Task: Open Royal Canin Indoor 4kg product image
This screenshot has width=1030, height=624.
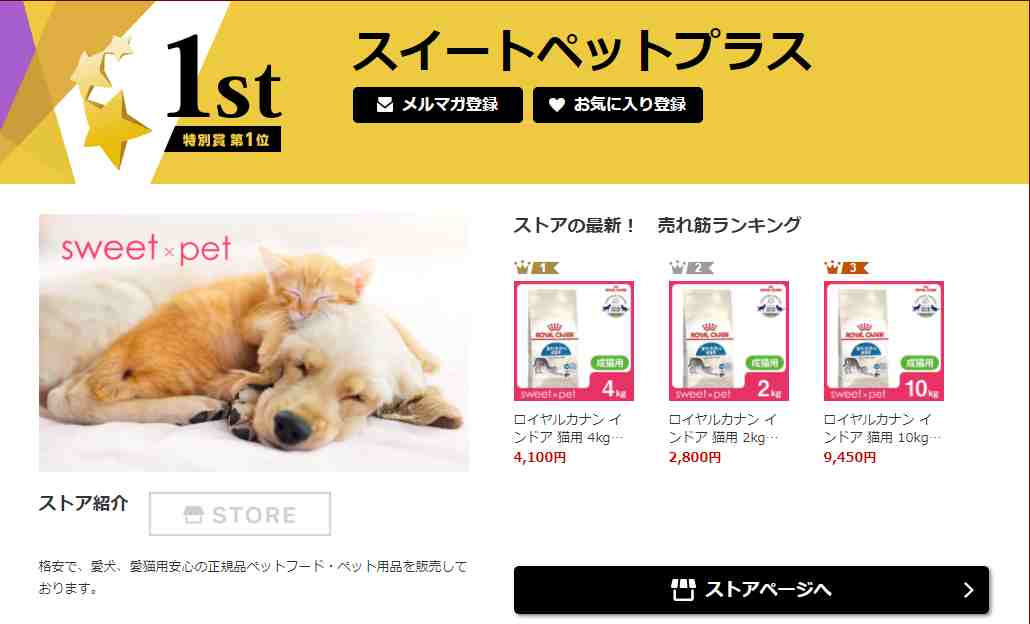Action: tap(574, 341)
